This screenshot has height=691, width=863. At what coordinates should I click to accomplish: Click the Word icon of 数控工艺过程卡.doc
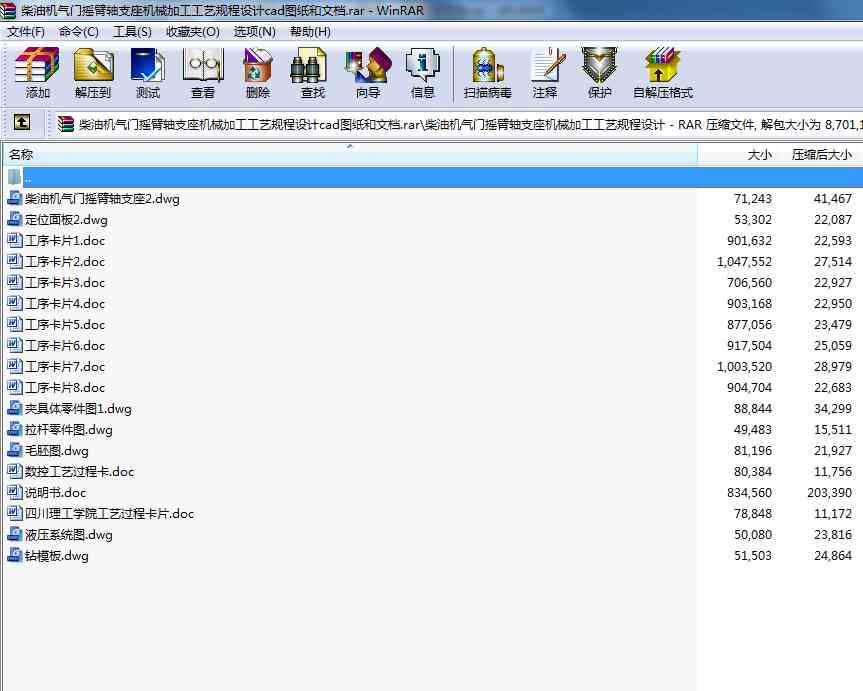pos(15,471)
